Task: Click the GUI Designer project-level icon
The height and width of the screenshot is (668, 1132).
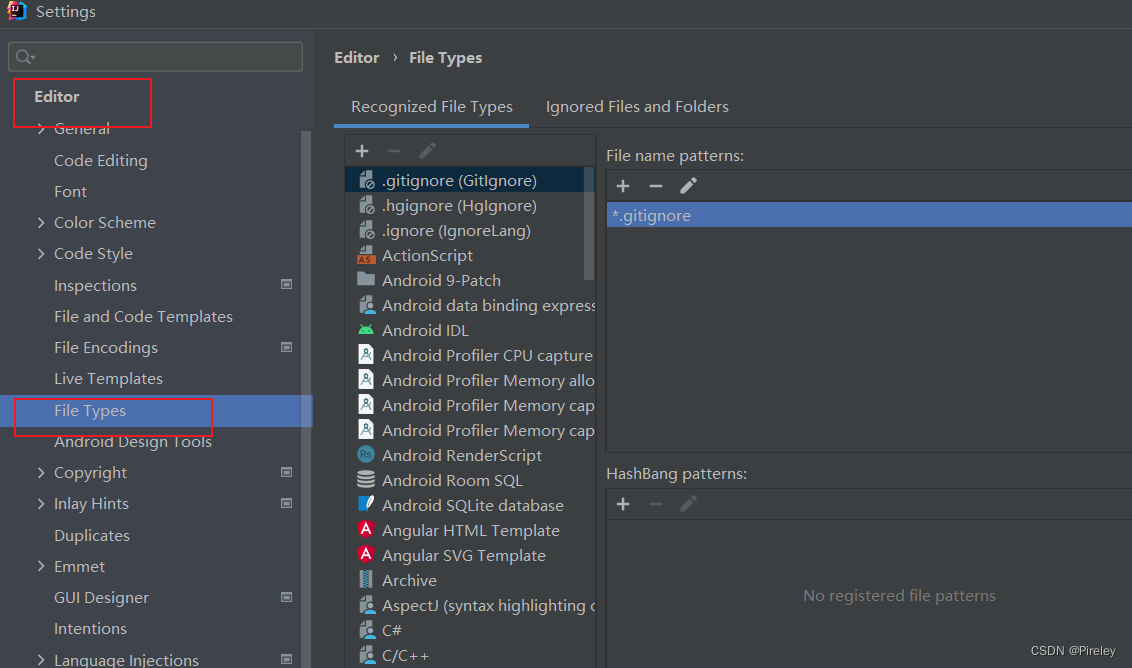Action: (287, 597)
